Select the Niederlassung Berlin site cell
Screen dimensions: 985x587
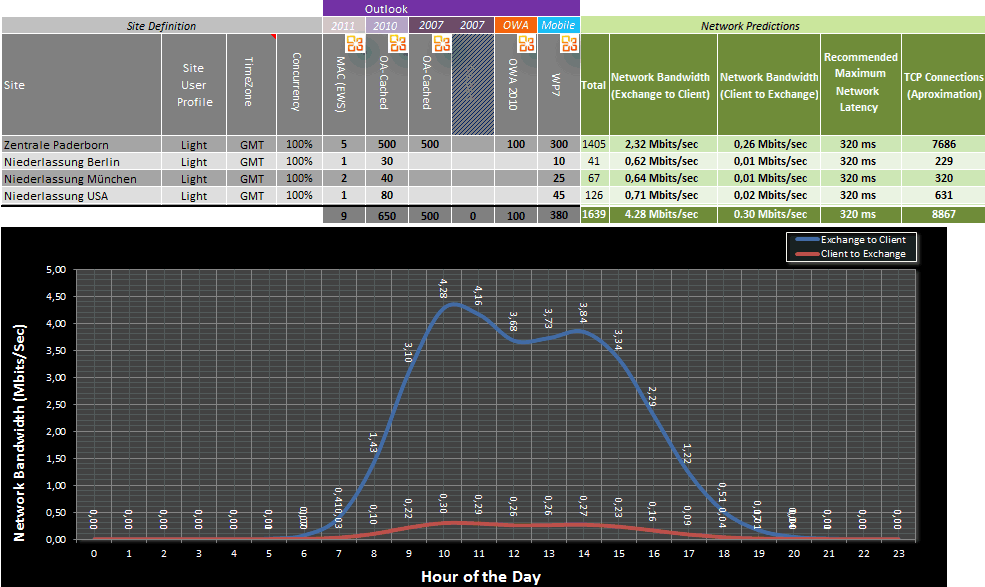tap(81, 161)
